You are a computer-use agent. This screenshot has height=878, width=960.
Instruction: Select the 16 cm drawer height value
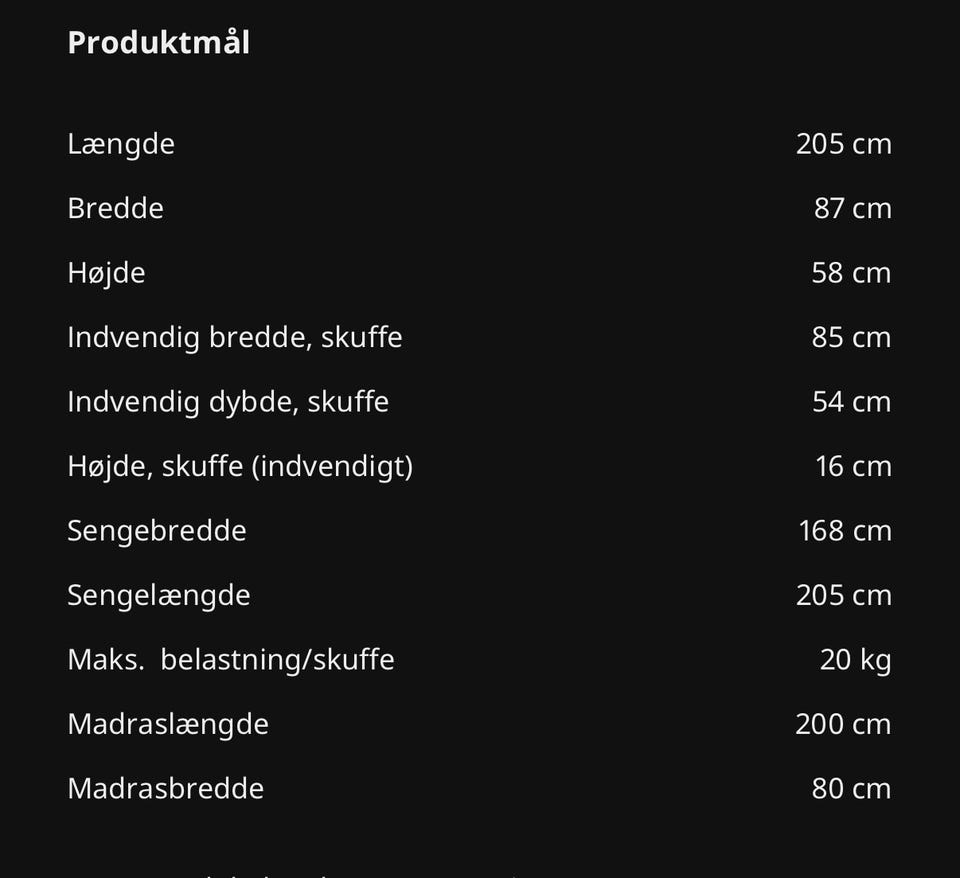[853, 466]
